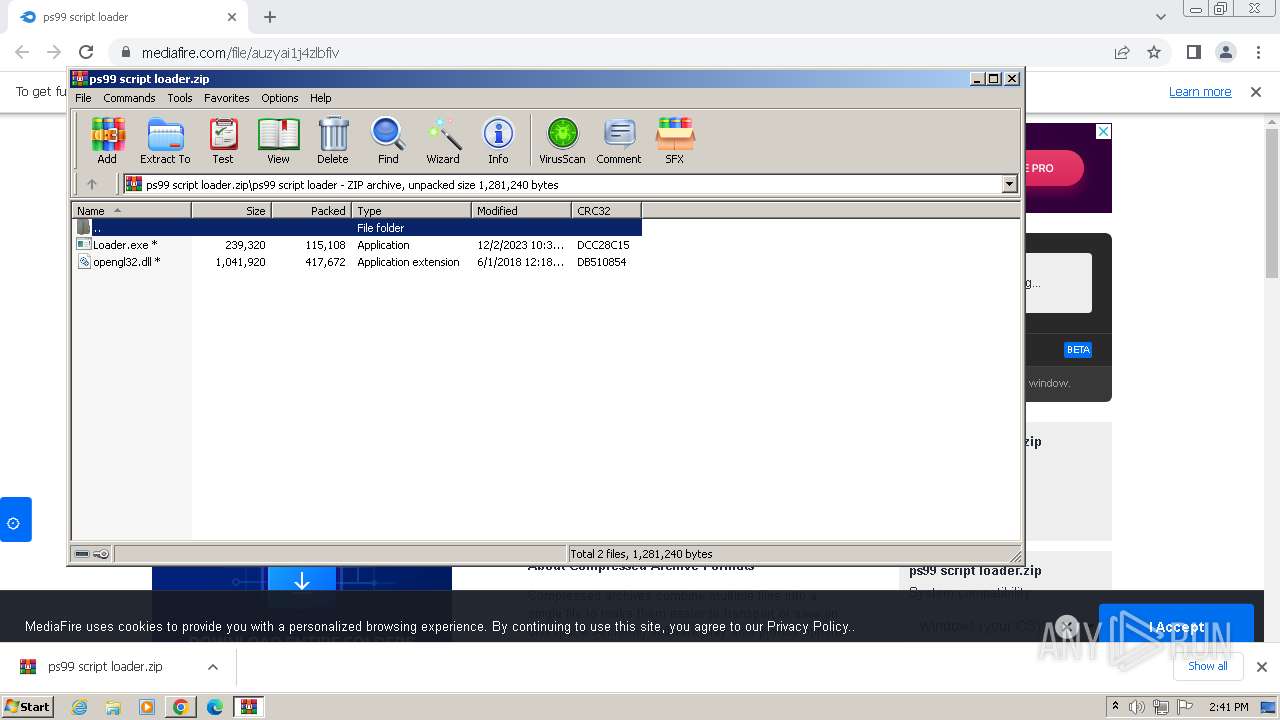Click the Add toolbar icon in WinRAR
The image size is (1280, 720).
107,140
